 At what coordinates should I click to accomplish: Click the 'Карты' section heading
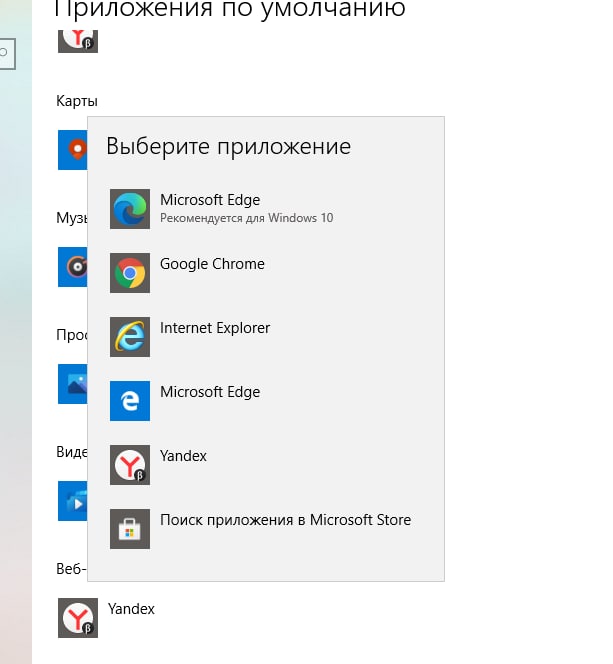[77, 101]
